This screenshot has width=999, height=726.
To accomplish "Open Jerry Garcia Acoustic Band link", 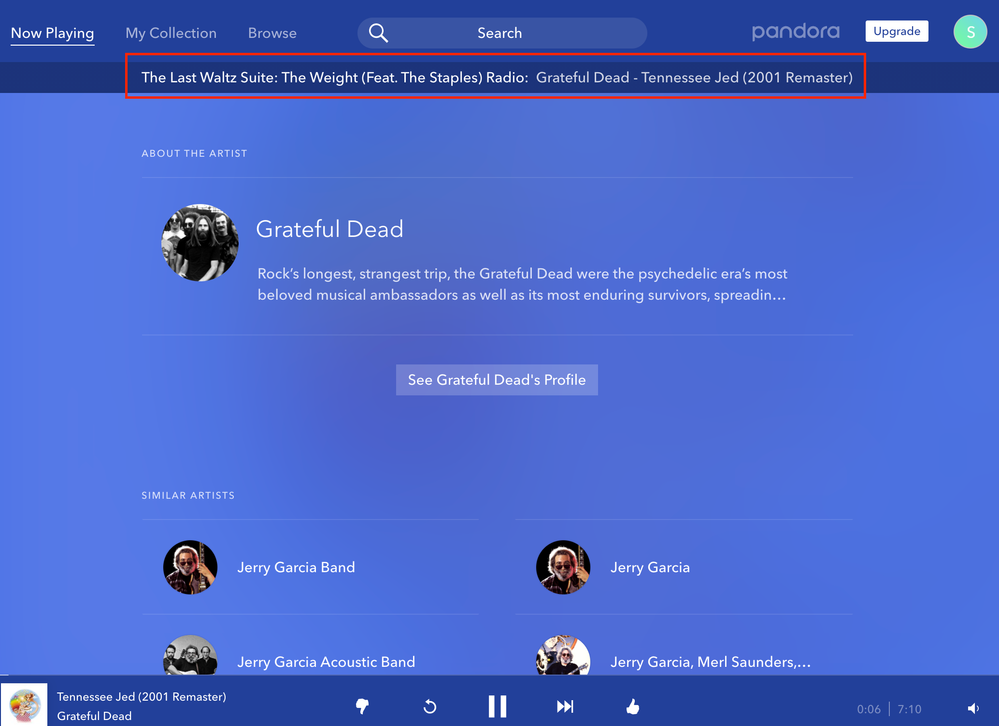I will coord(326,662).
